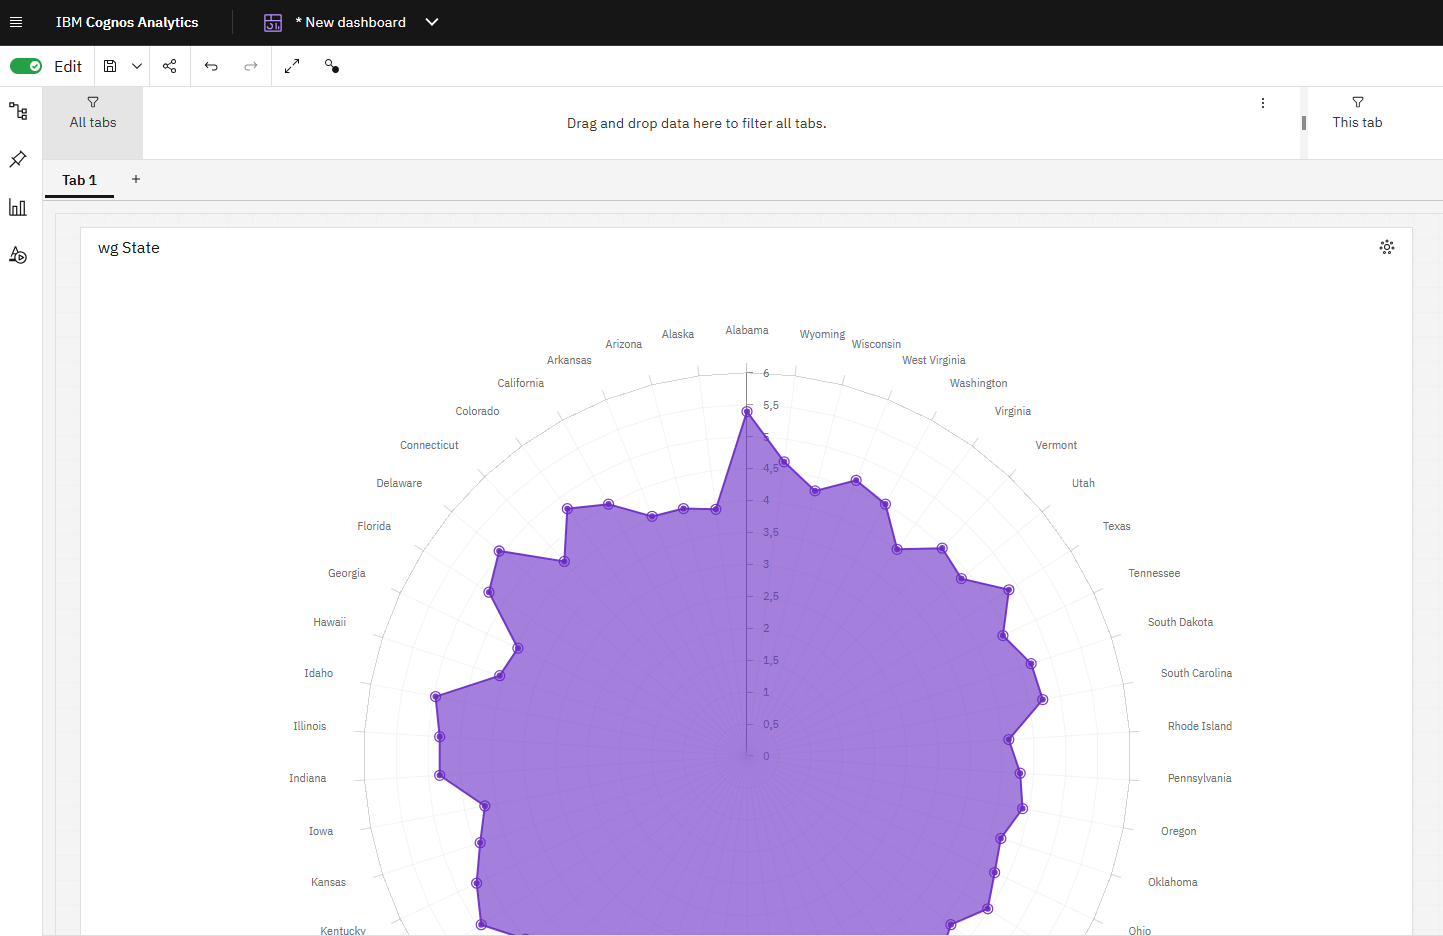Click the Tennessee axis label
Screen dimensions: 1443x936
(1154, 573)
